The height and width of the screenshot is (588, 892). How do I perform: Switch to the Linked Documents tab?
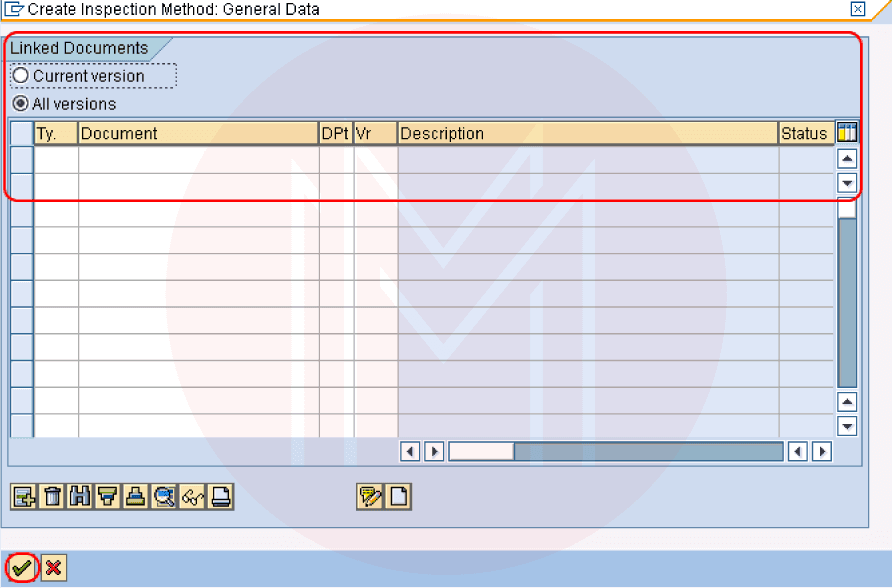[79, 48]
